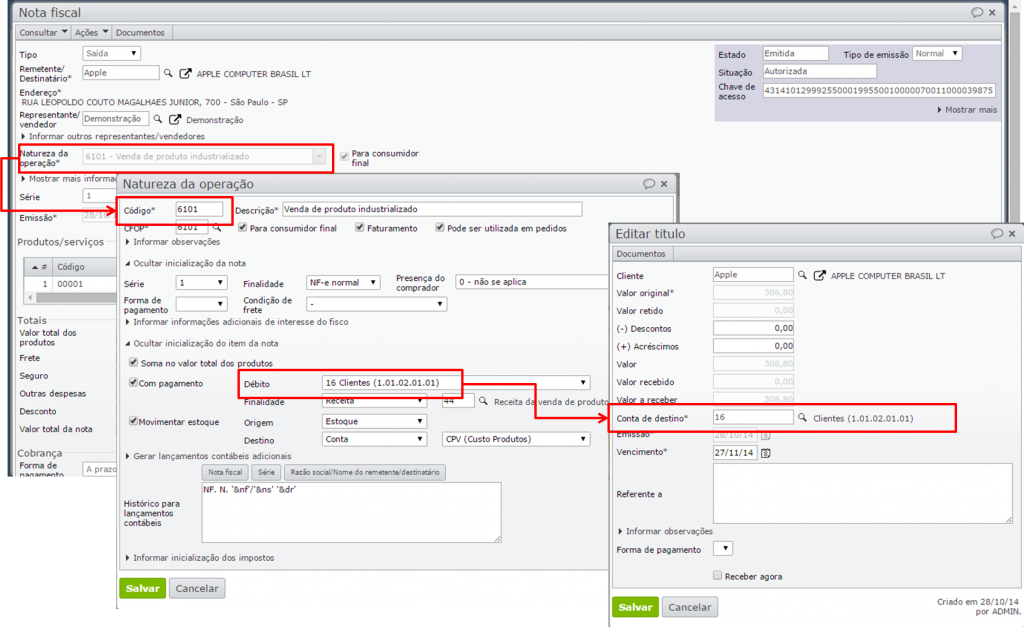Collapse Ocultar inicialização da nota

coord(185,263)
